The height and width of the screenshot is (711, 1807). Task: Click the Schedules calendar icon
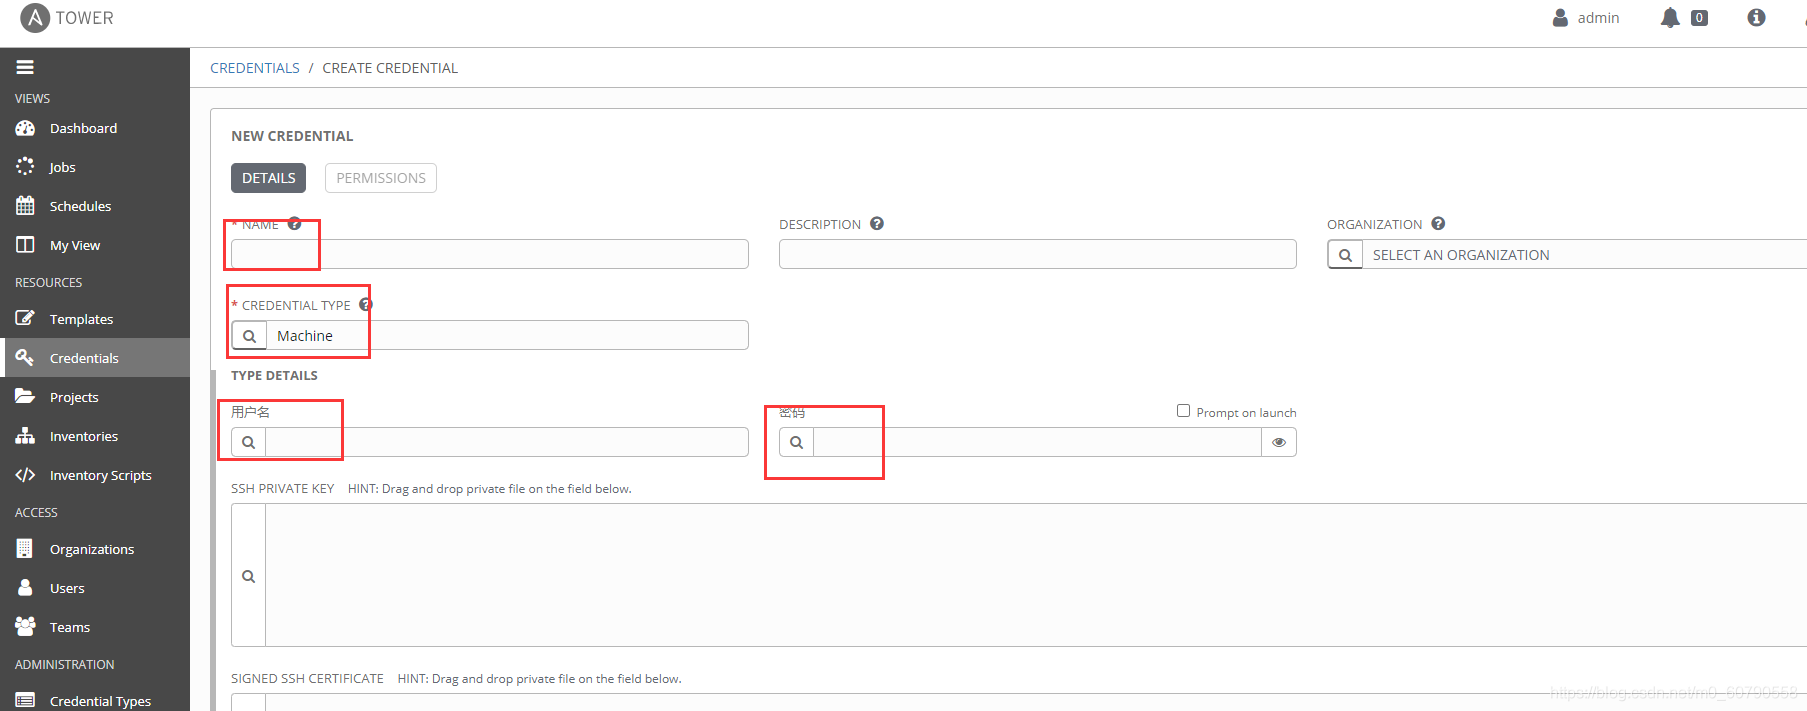point(25,205)
